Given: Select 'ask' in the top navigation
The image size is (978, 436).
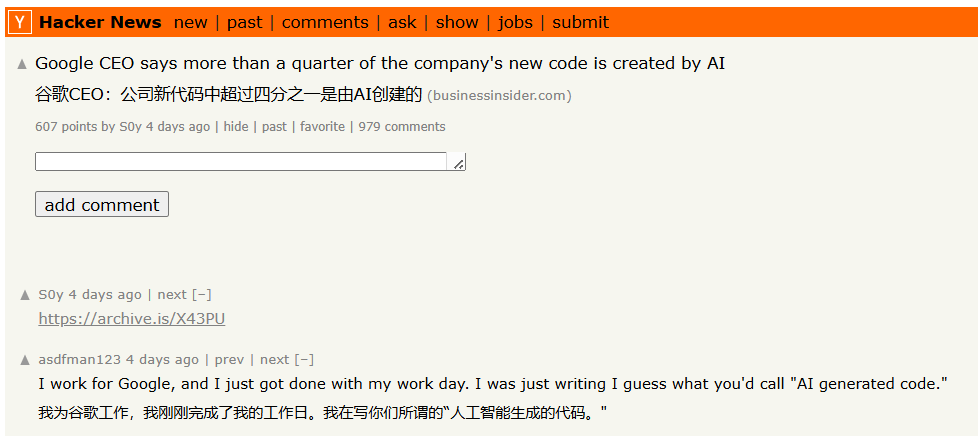Looking at the screenshot, I should coord(402,22).
